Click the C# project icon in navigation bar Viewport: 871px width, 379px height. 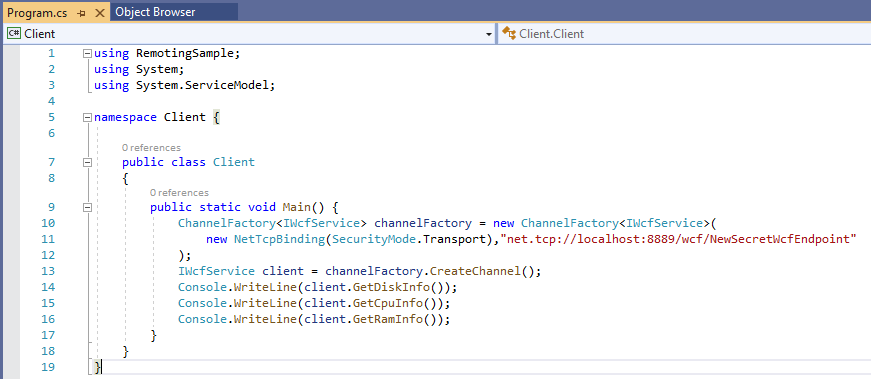pos(14,34)
